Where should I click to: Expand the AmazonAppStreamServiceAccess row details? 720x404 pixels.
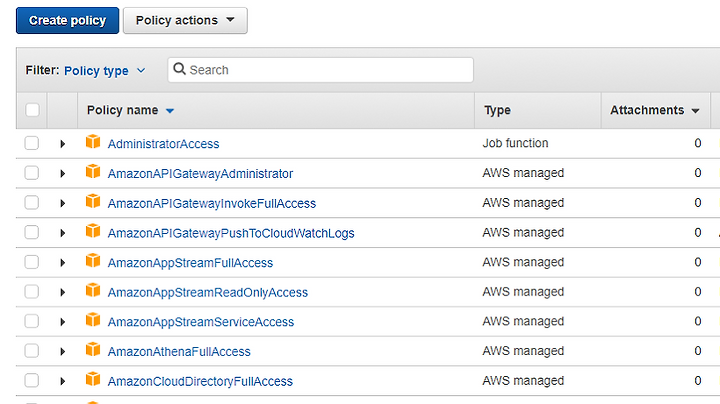point(63,322)
